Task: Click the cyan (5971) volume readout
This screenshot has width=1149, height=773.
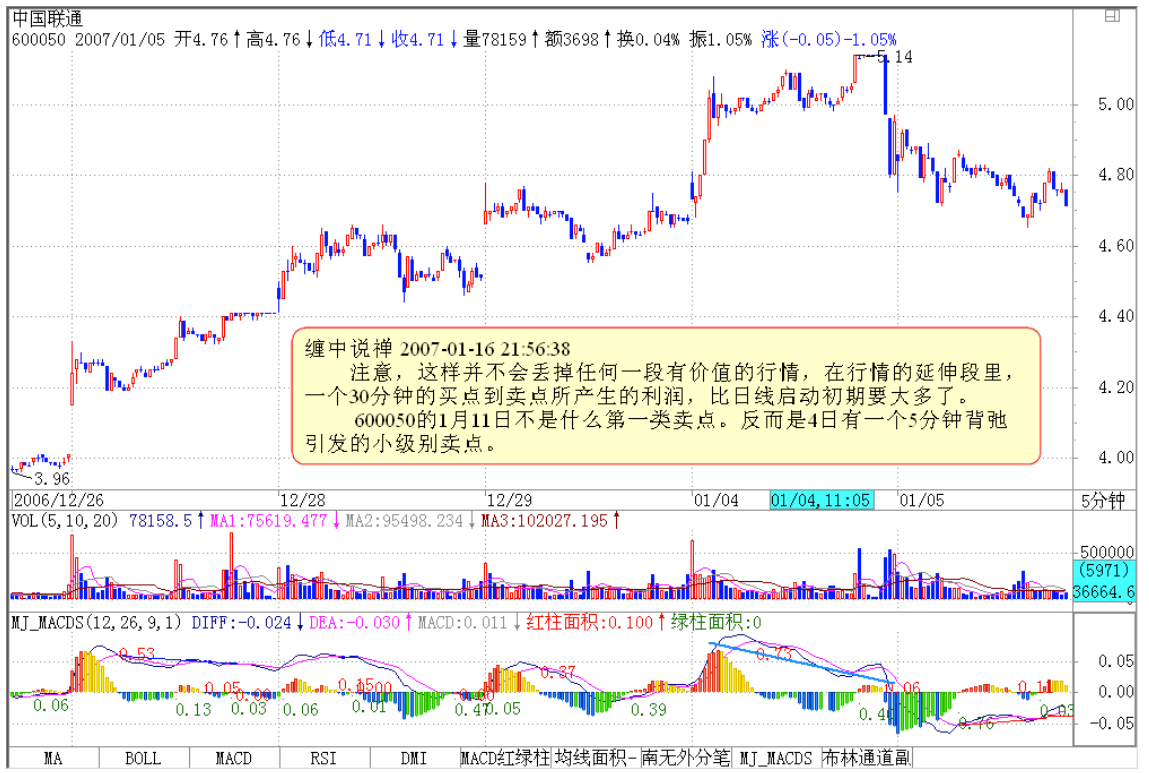Action: click(x=1105, y=570)
